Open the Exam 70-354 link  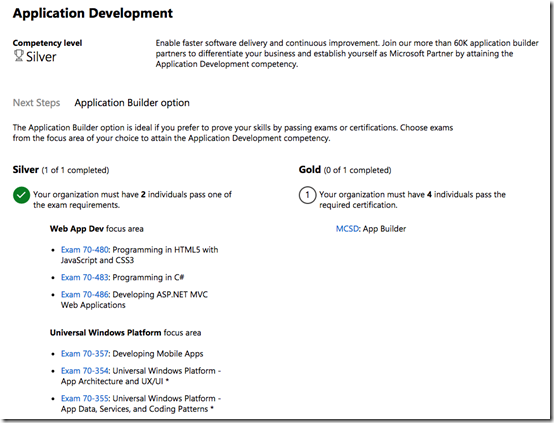tap(84, 371)
